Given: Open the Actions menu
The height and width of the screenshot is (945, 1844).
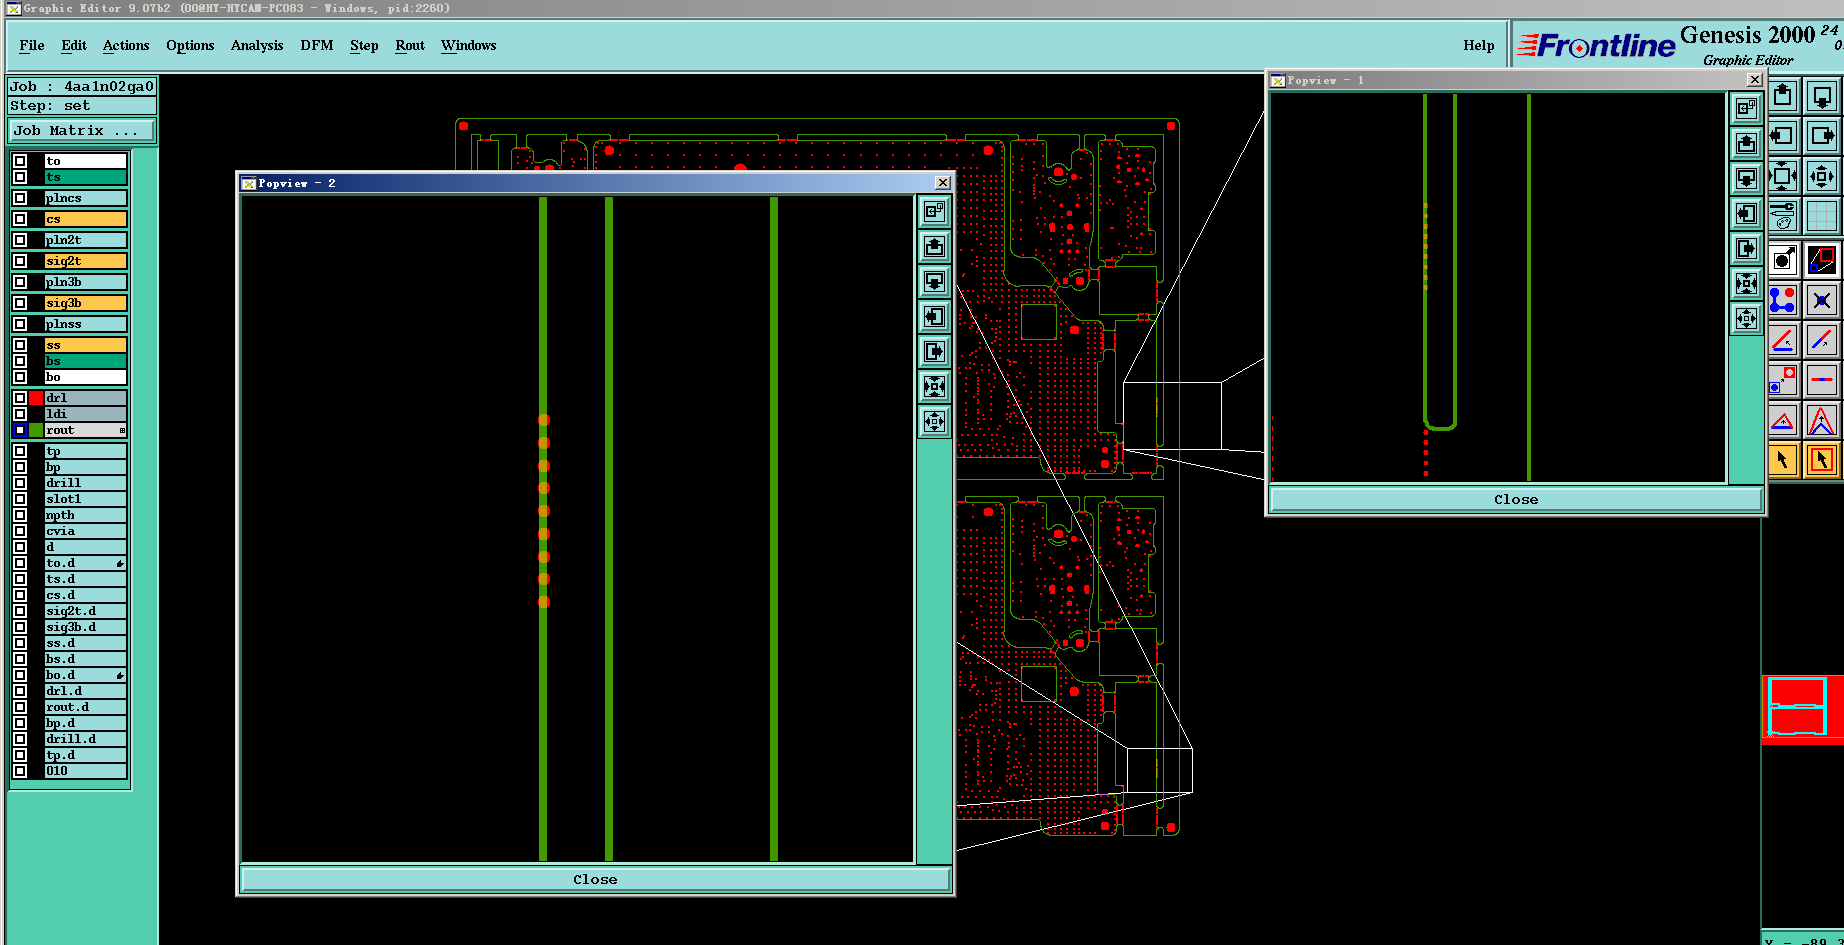Looking at the screenshot, I should [x=126, y=45].
